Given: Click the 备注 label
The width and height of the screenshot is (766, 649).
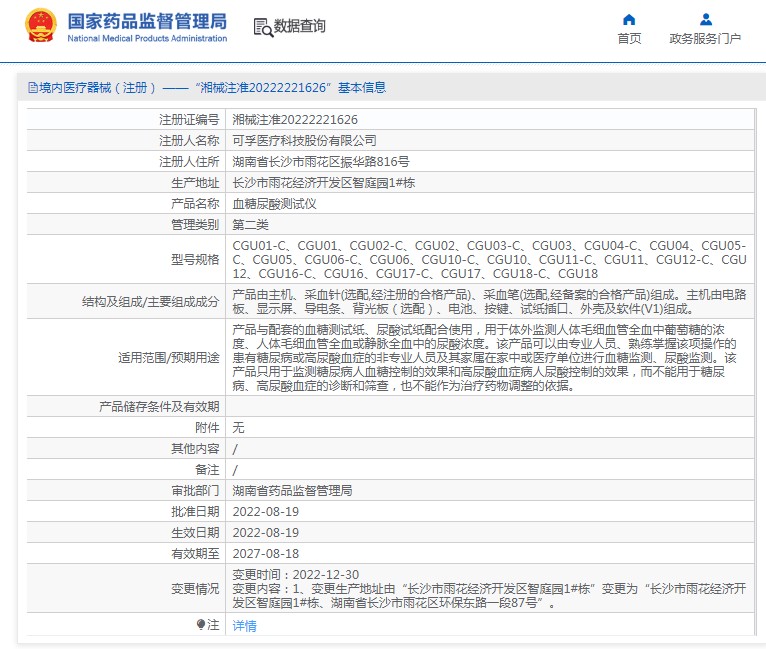Looking at the screenshot, I should (207, 469).
